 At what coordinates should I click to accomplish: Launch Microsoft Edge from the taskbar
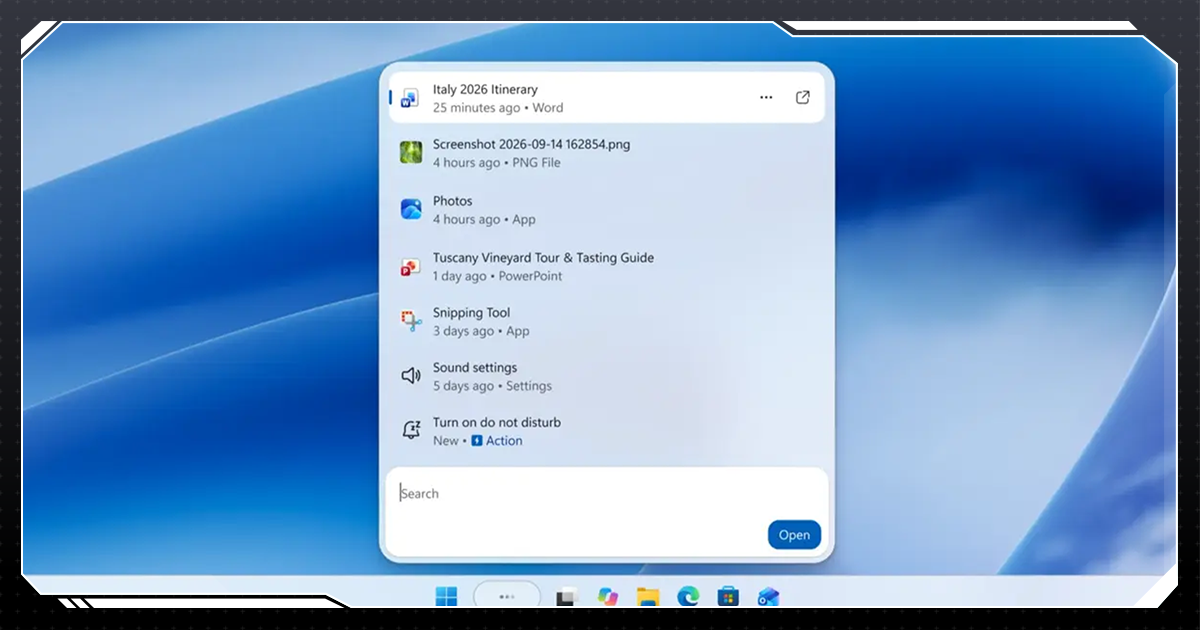[x=688, y=597]
